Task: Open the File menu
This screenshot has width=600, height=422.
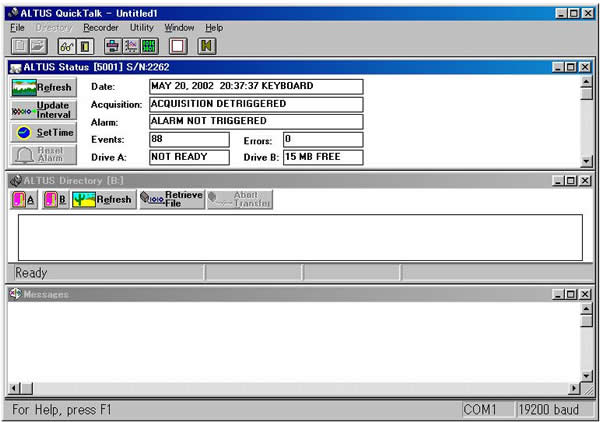Action: (17, 28)
